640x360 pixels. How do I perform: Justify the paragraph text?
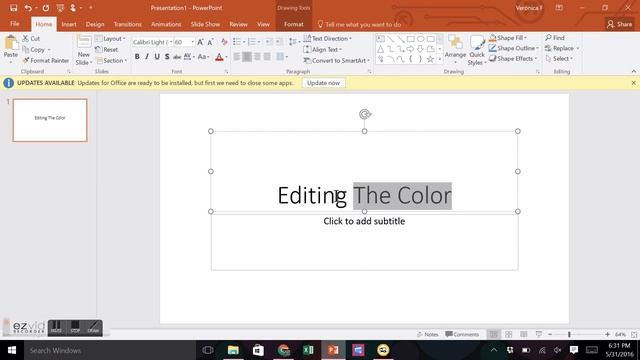pyautogui.click(x=267, y=57)
